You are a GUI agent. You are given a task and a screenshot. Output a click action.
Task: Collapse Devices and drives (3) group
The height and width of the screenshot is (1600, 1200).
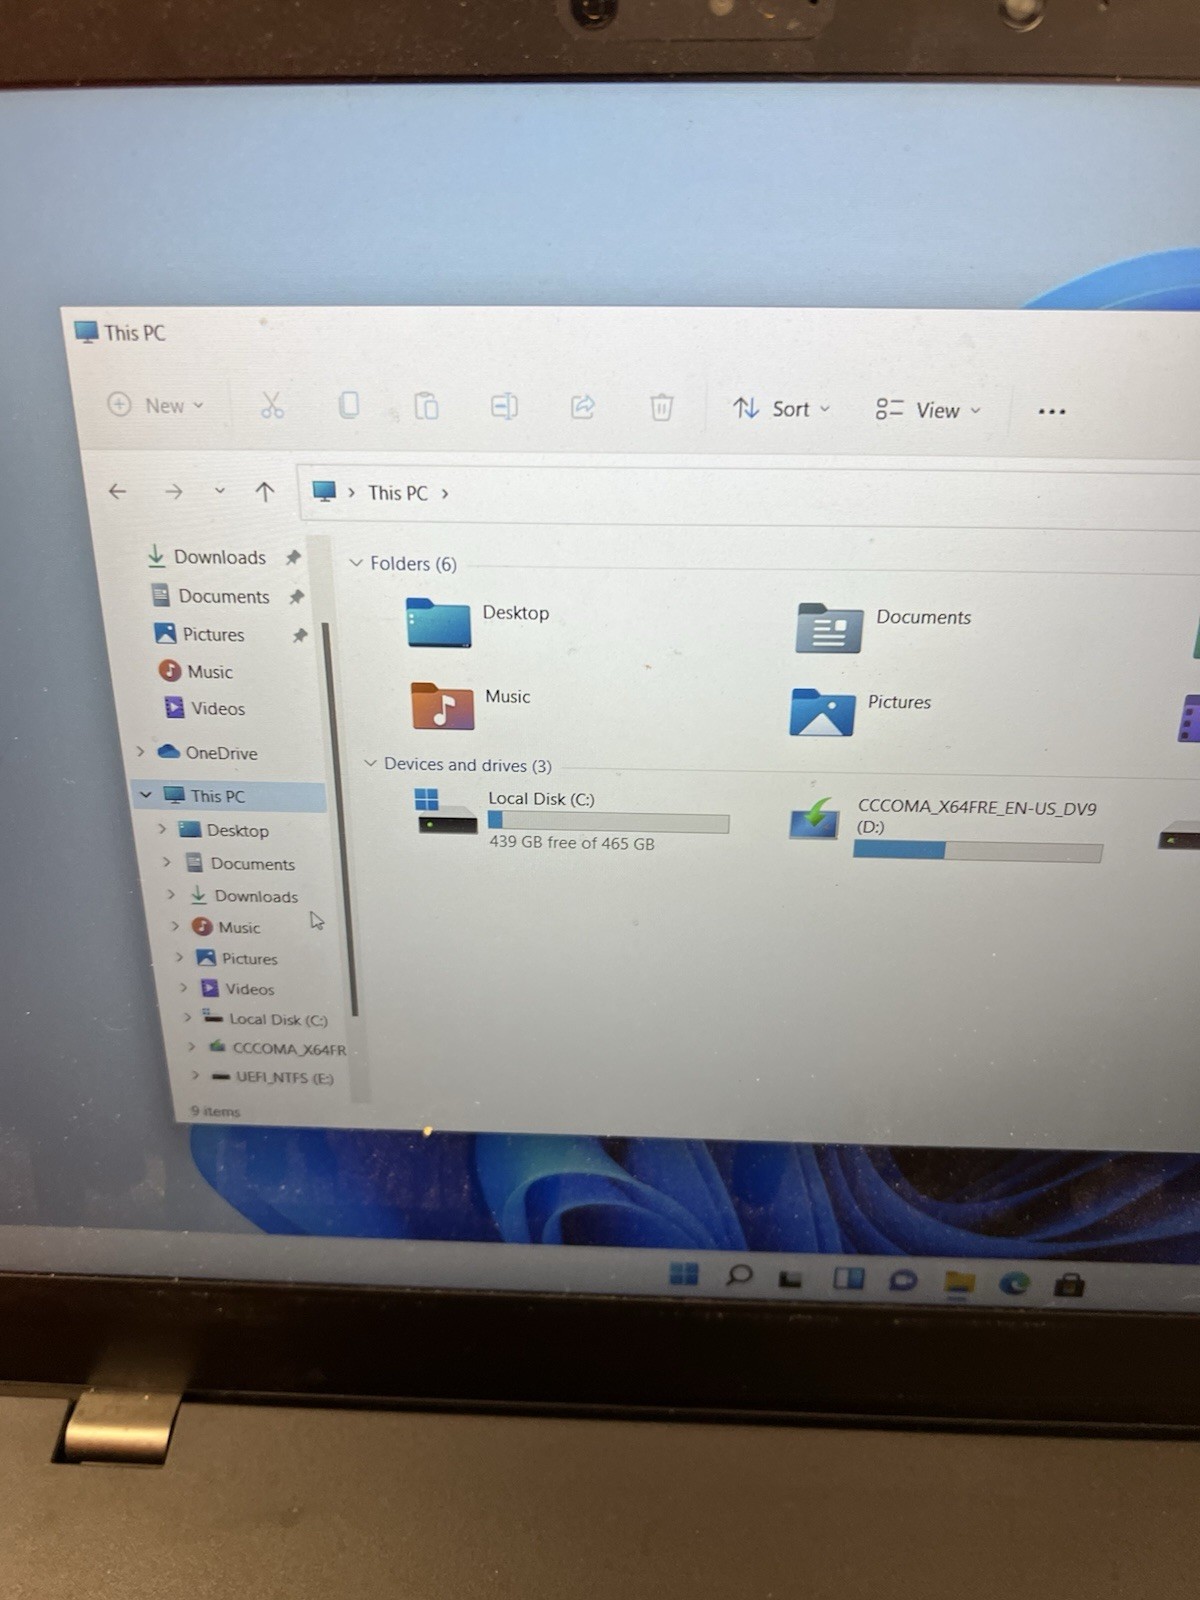click(370, 763)
